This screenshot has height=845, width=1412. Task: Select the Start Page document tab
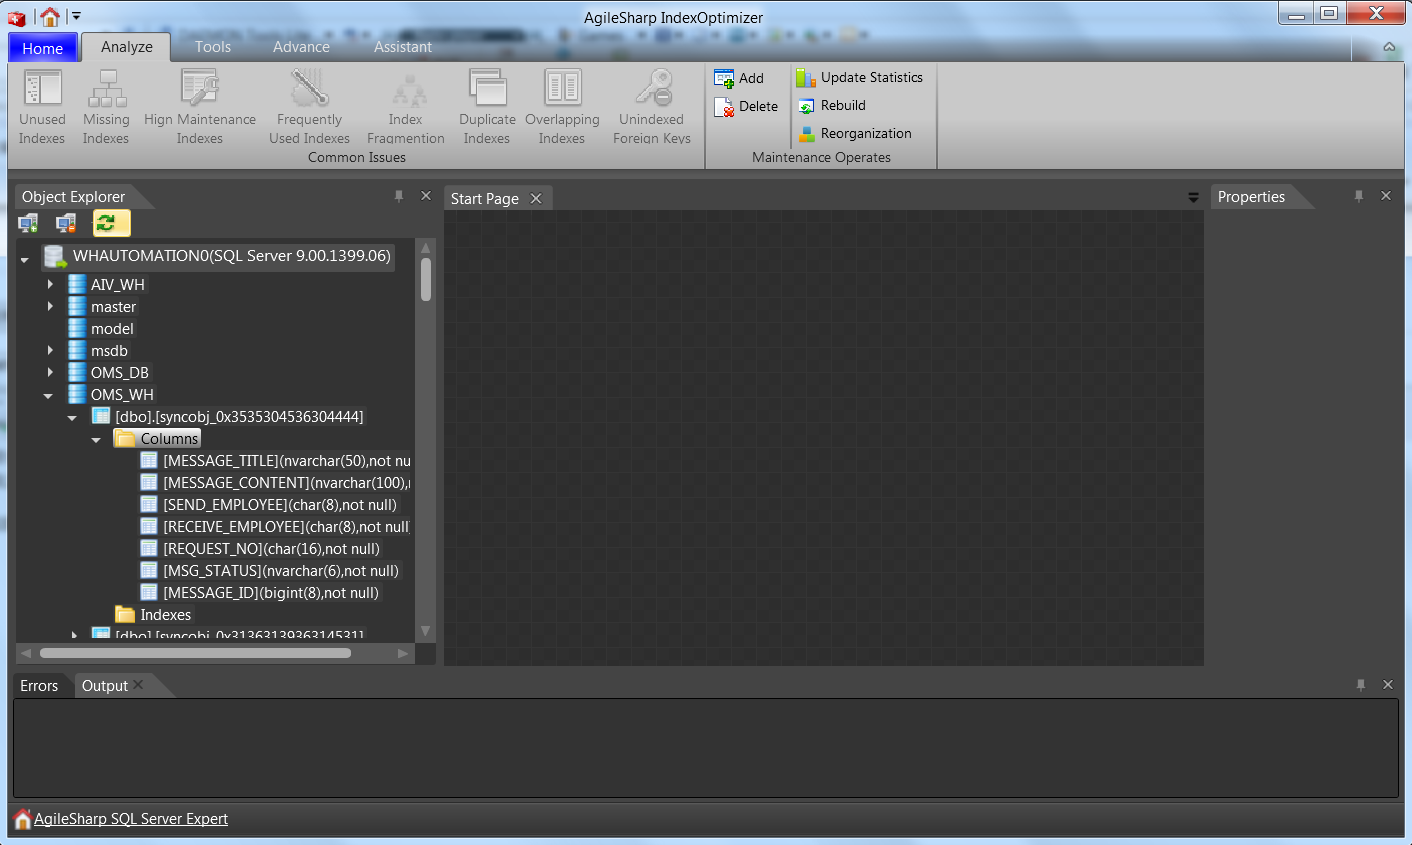coord(485,199)
